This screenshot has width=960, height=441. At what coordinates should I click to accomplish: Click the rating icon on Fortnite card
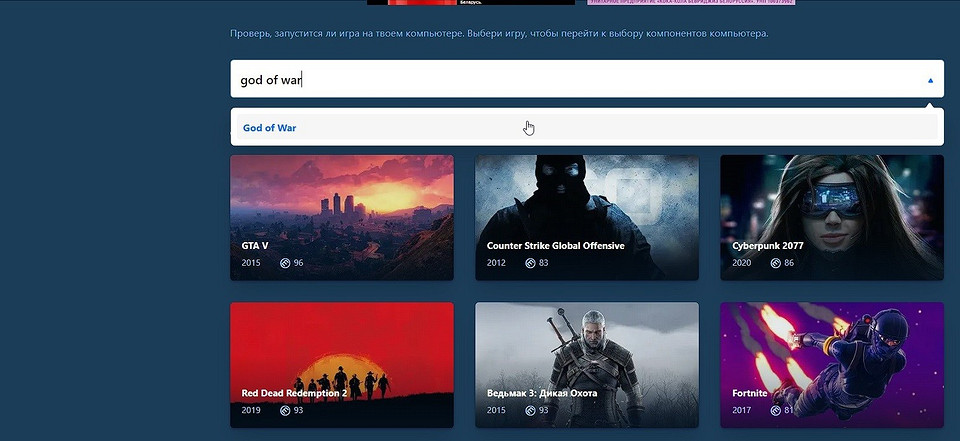[775, 411]
